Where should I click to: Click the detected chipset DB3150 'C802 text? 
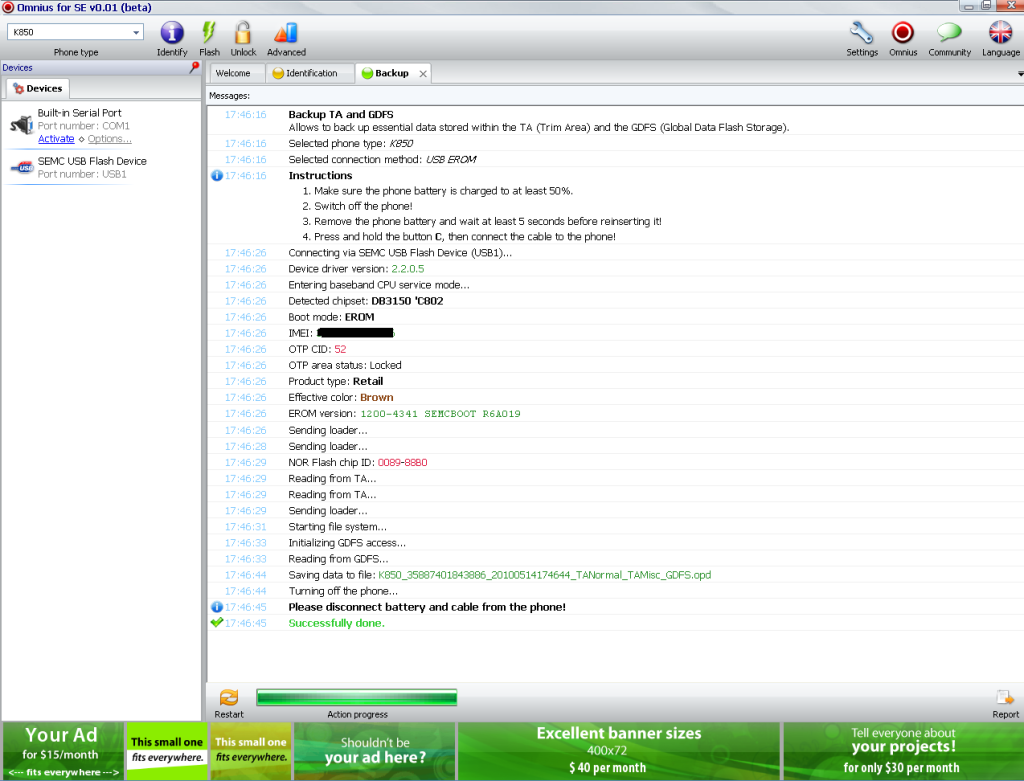click(407, 301)
